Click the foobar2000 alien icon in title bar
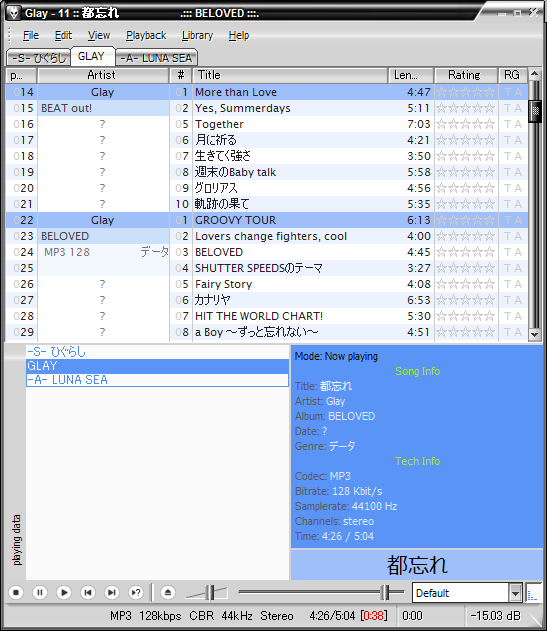The image size is (547, 631). pyautogui.click(x=14, y=13)
